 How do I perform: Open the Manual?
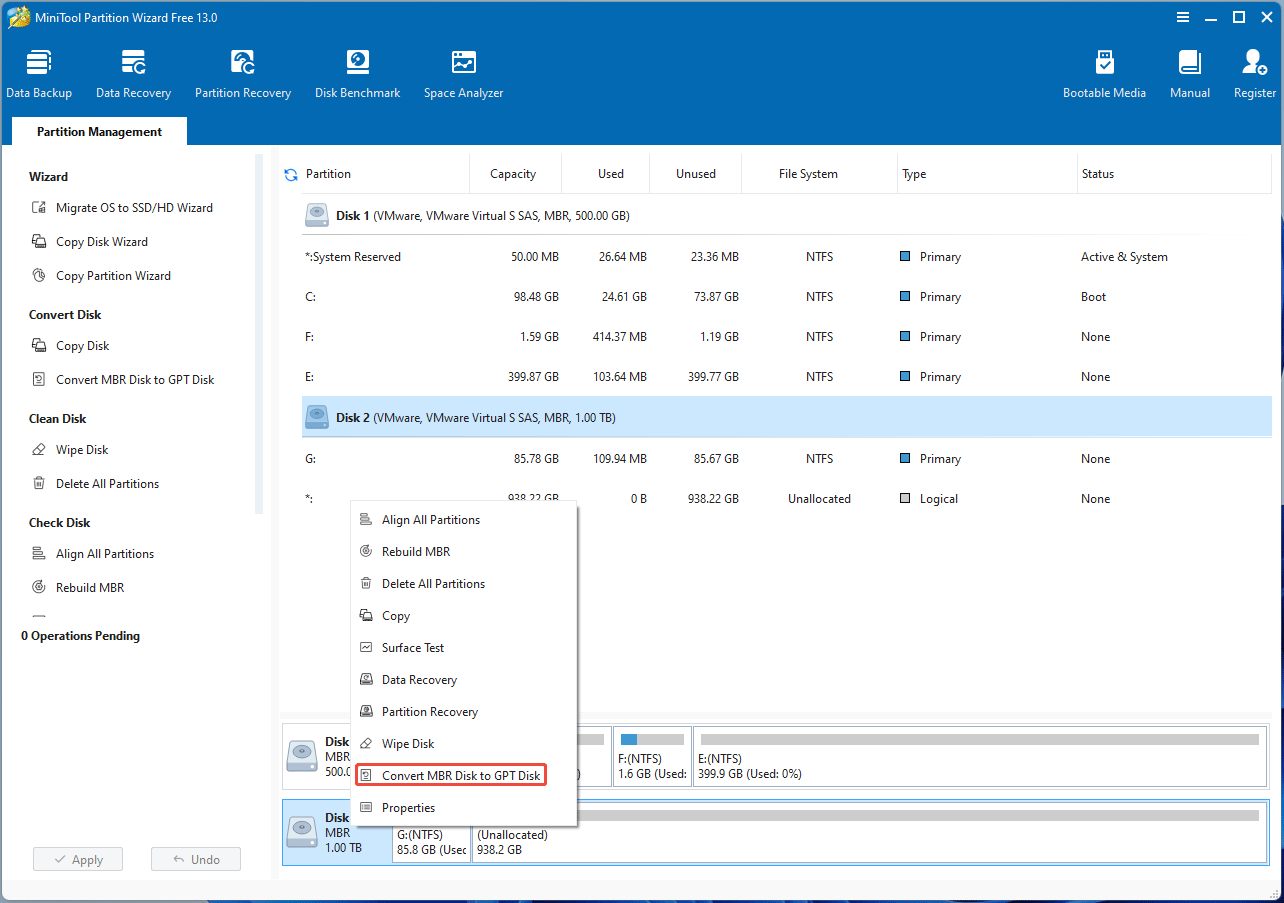tap(1189, 74)
